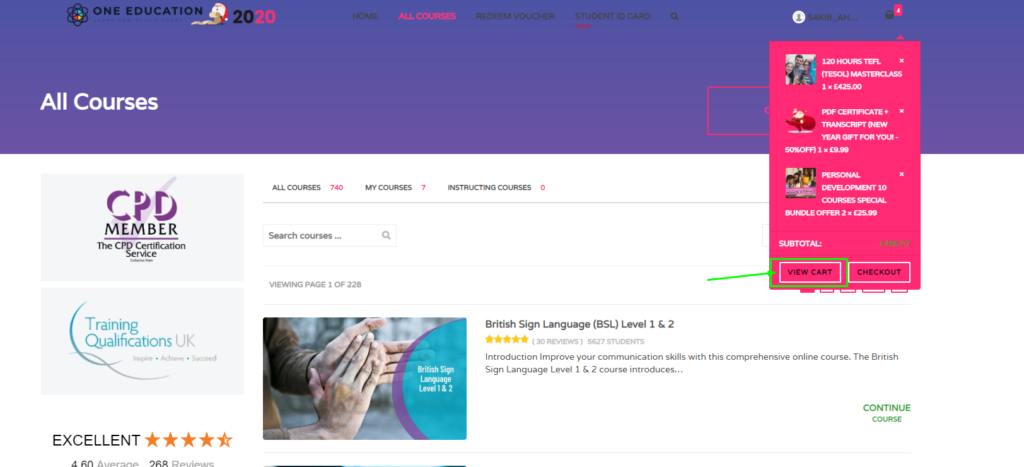Viewport: 1024px width, 467px height.
Task: Click the Checkout button
Action: pos(879,272)
